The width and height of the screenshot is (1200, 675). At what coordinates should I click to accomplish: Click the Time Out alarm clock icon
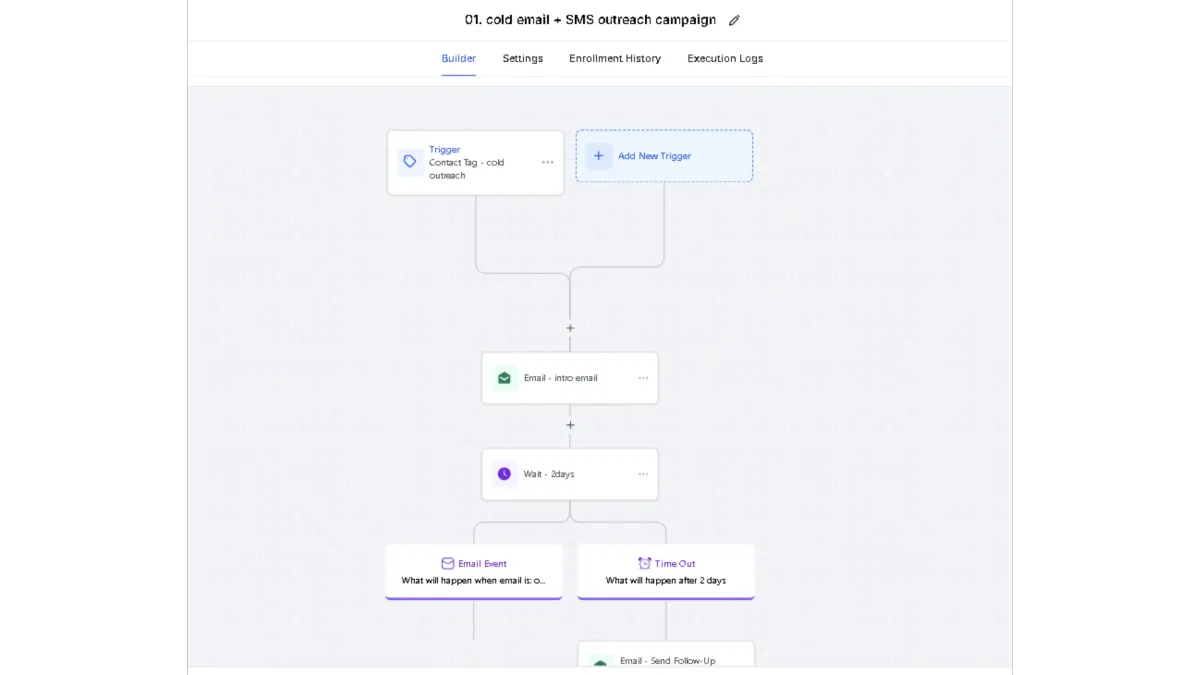[x=645, y=564]
